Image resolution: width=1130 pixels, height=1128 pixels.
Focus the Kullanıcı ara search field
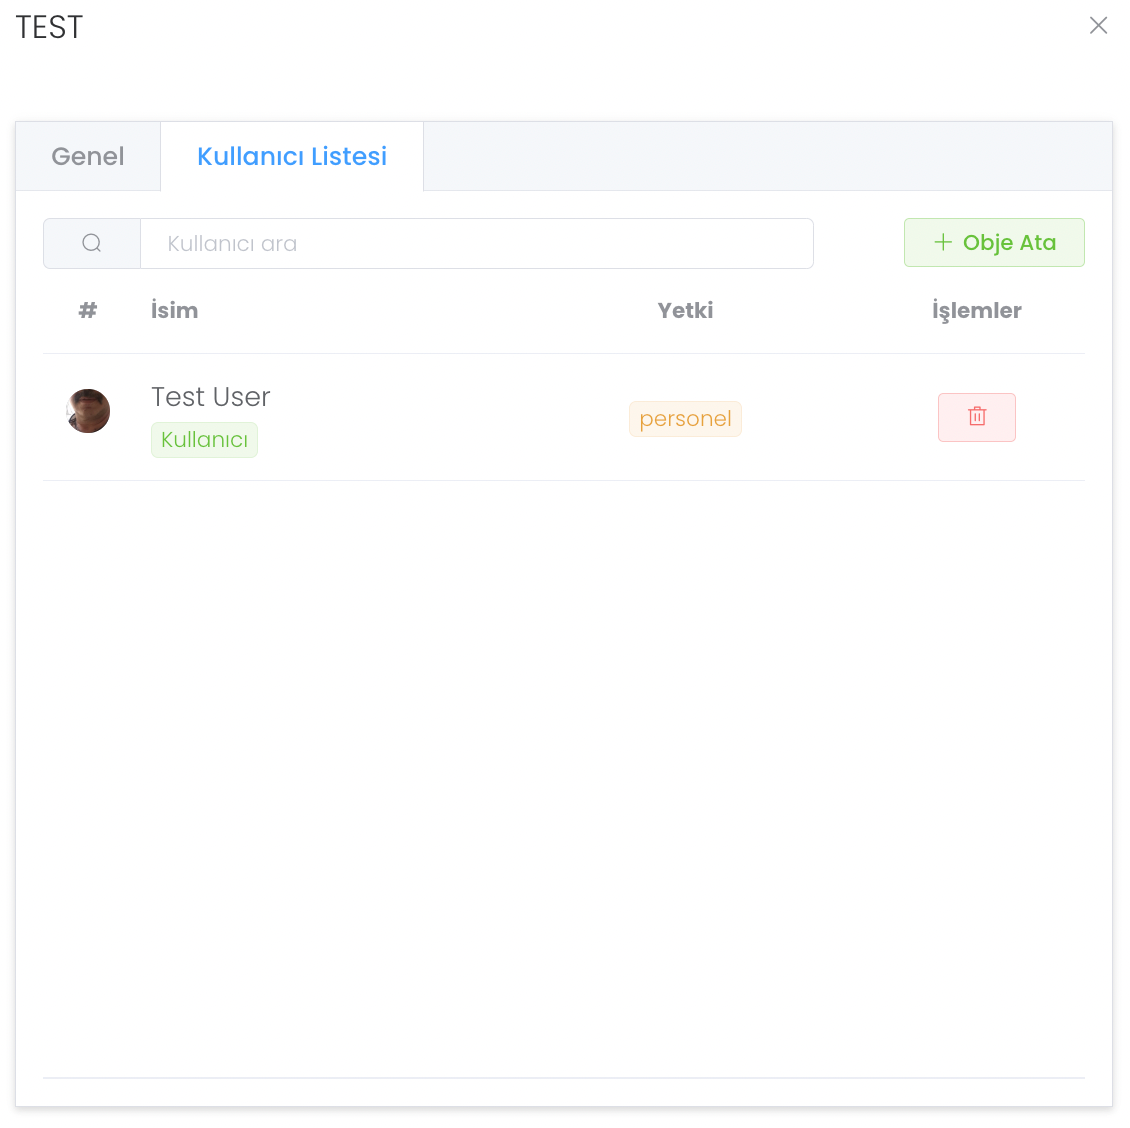click(476, 243)
